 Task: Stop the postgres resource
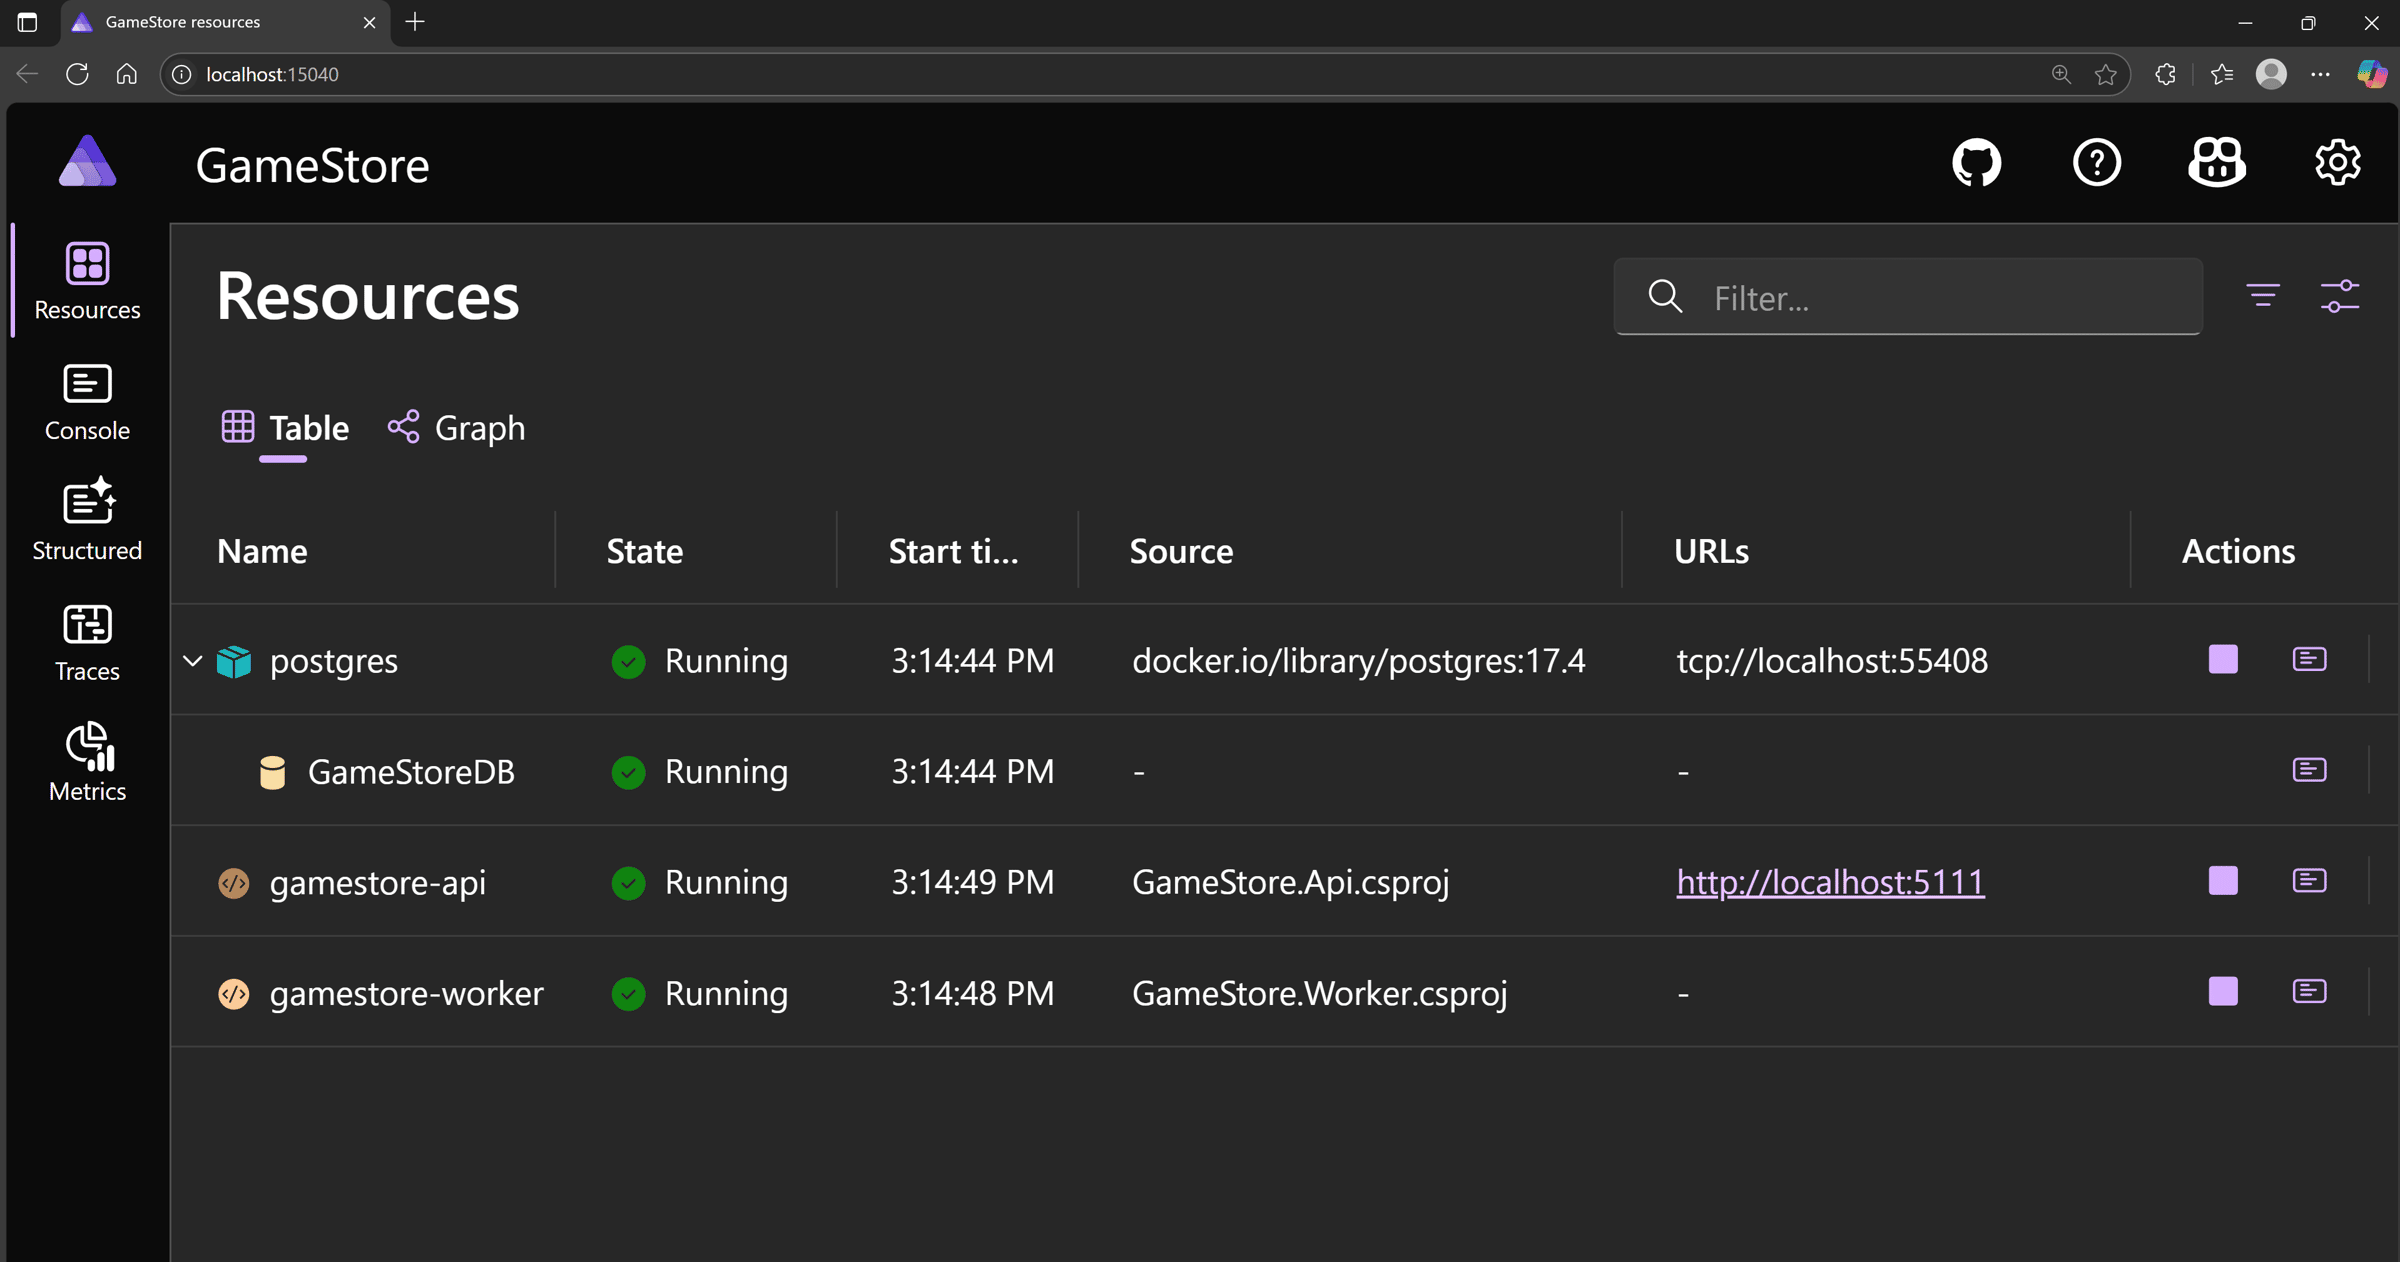pos(2223,660)
